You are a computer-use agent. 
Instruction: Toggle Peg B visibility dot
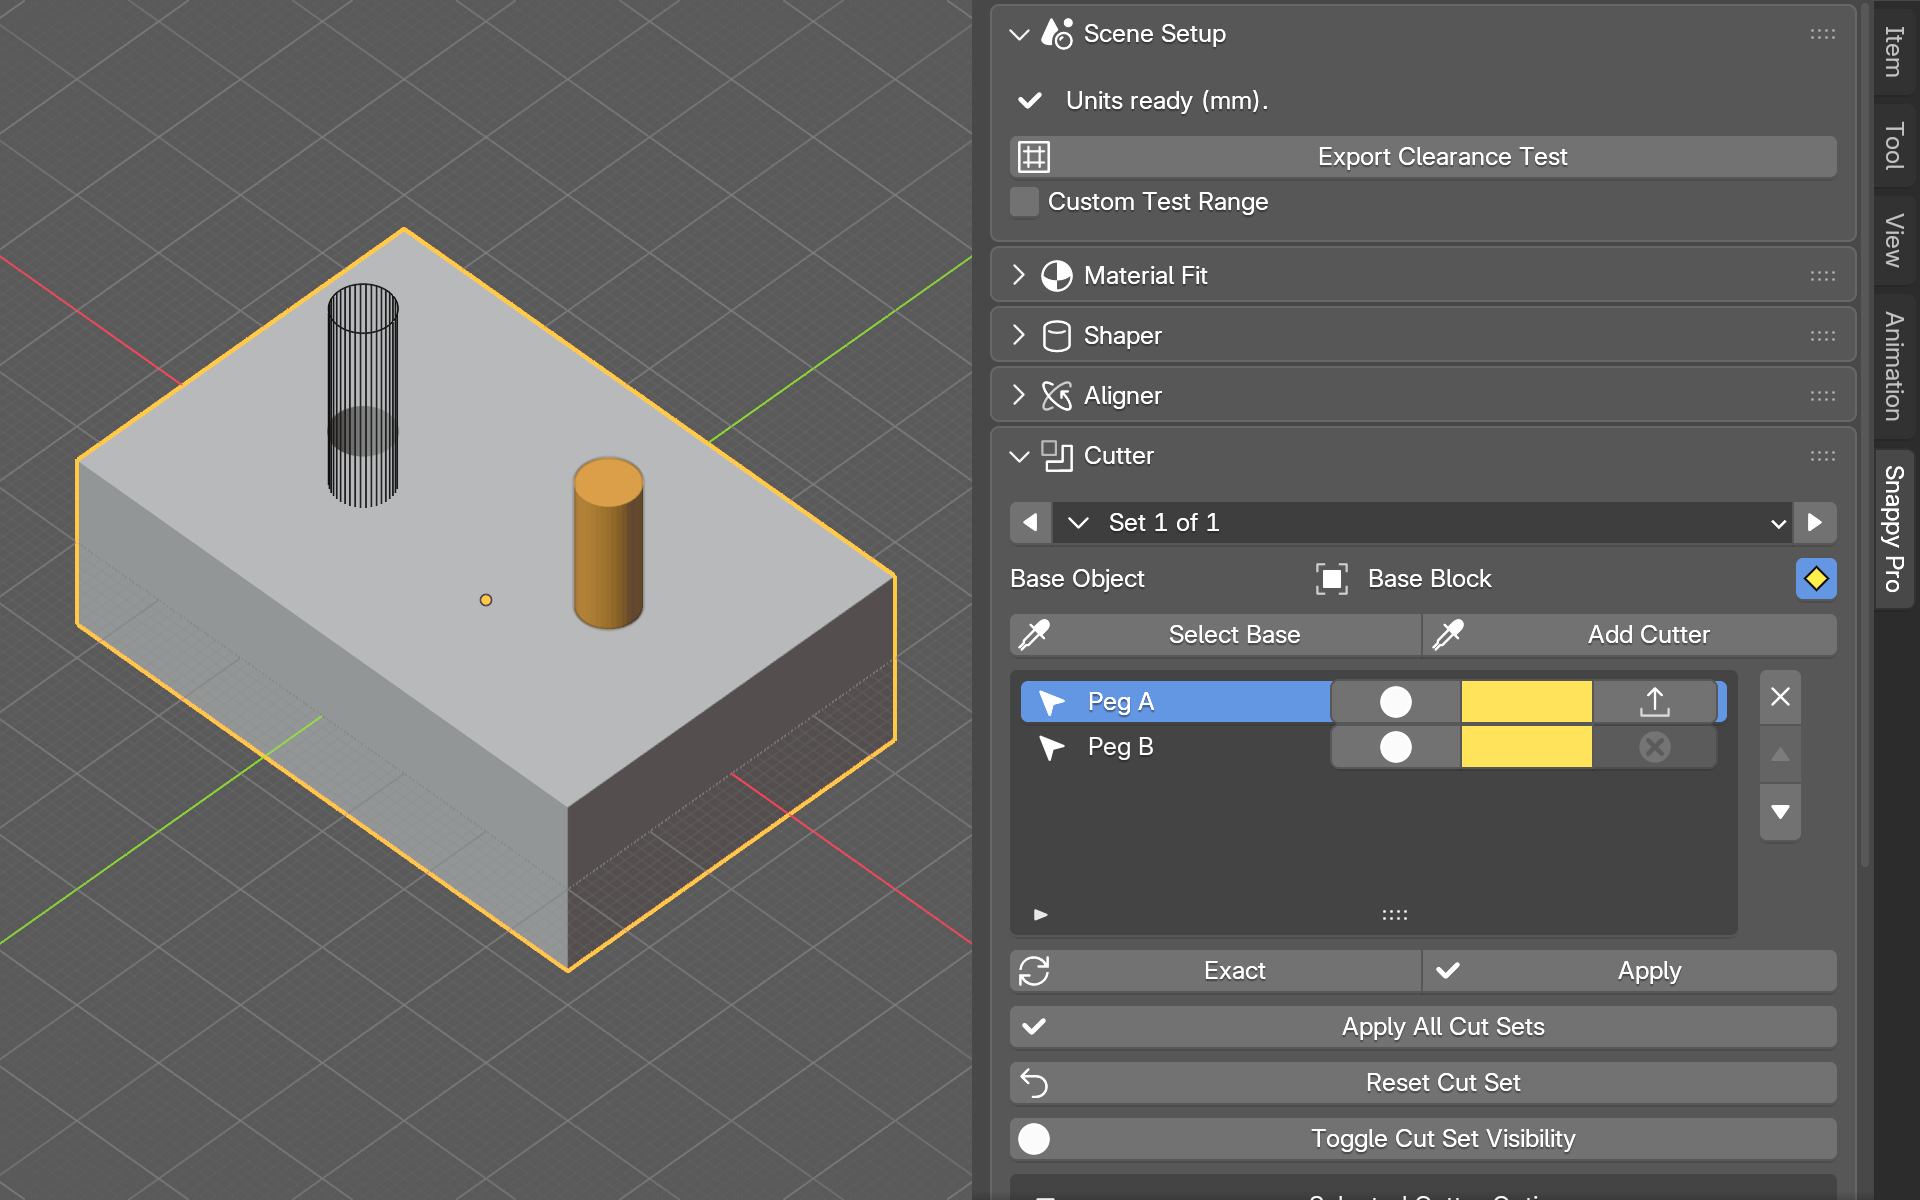[1396, 747]
